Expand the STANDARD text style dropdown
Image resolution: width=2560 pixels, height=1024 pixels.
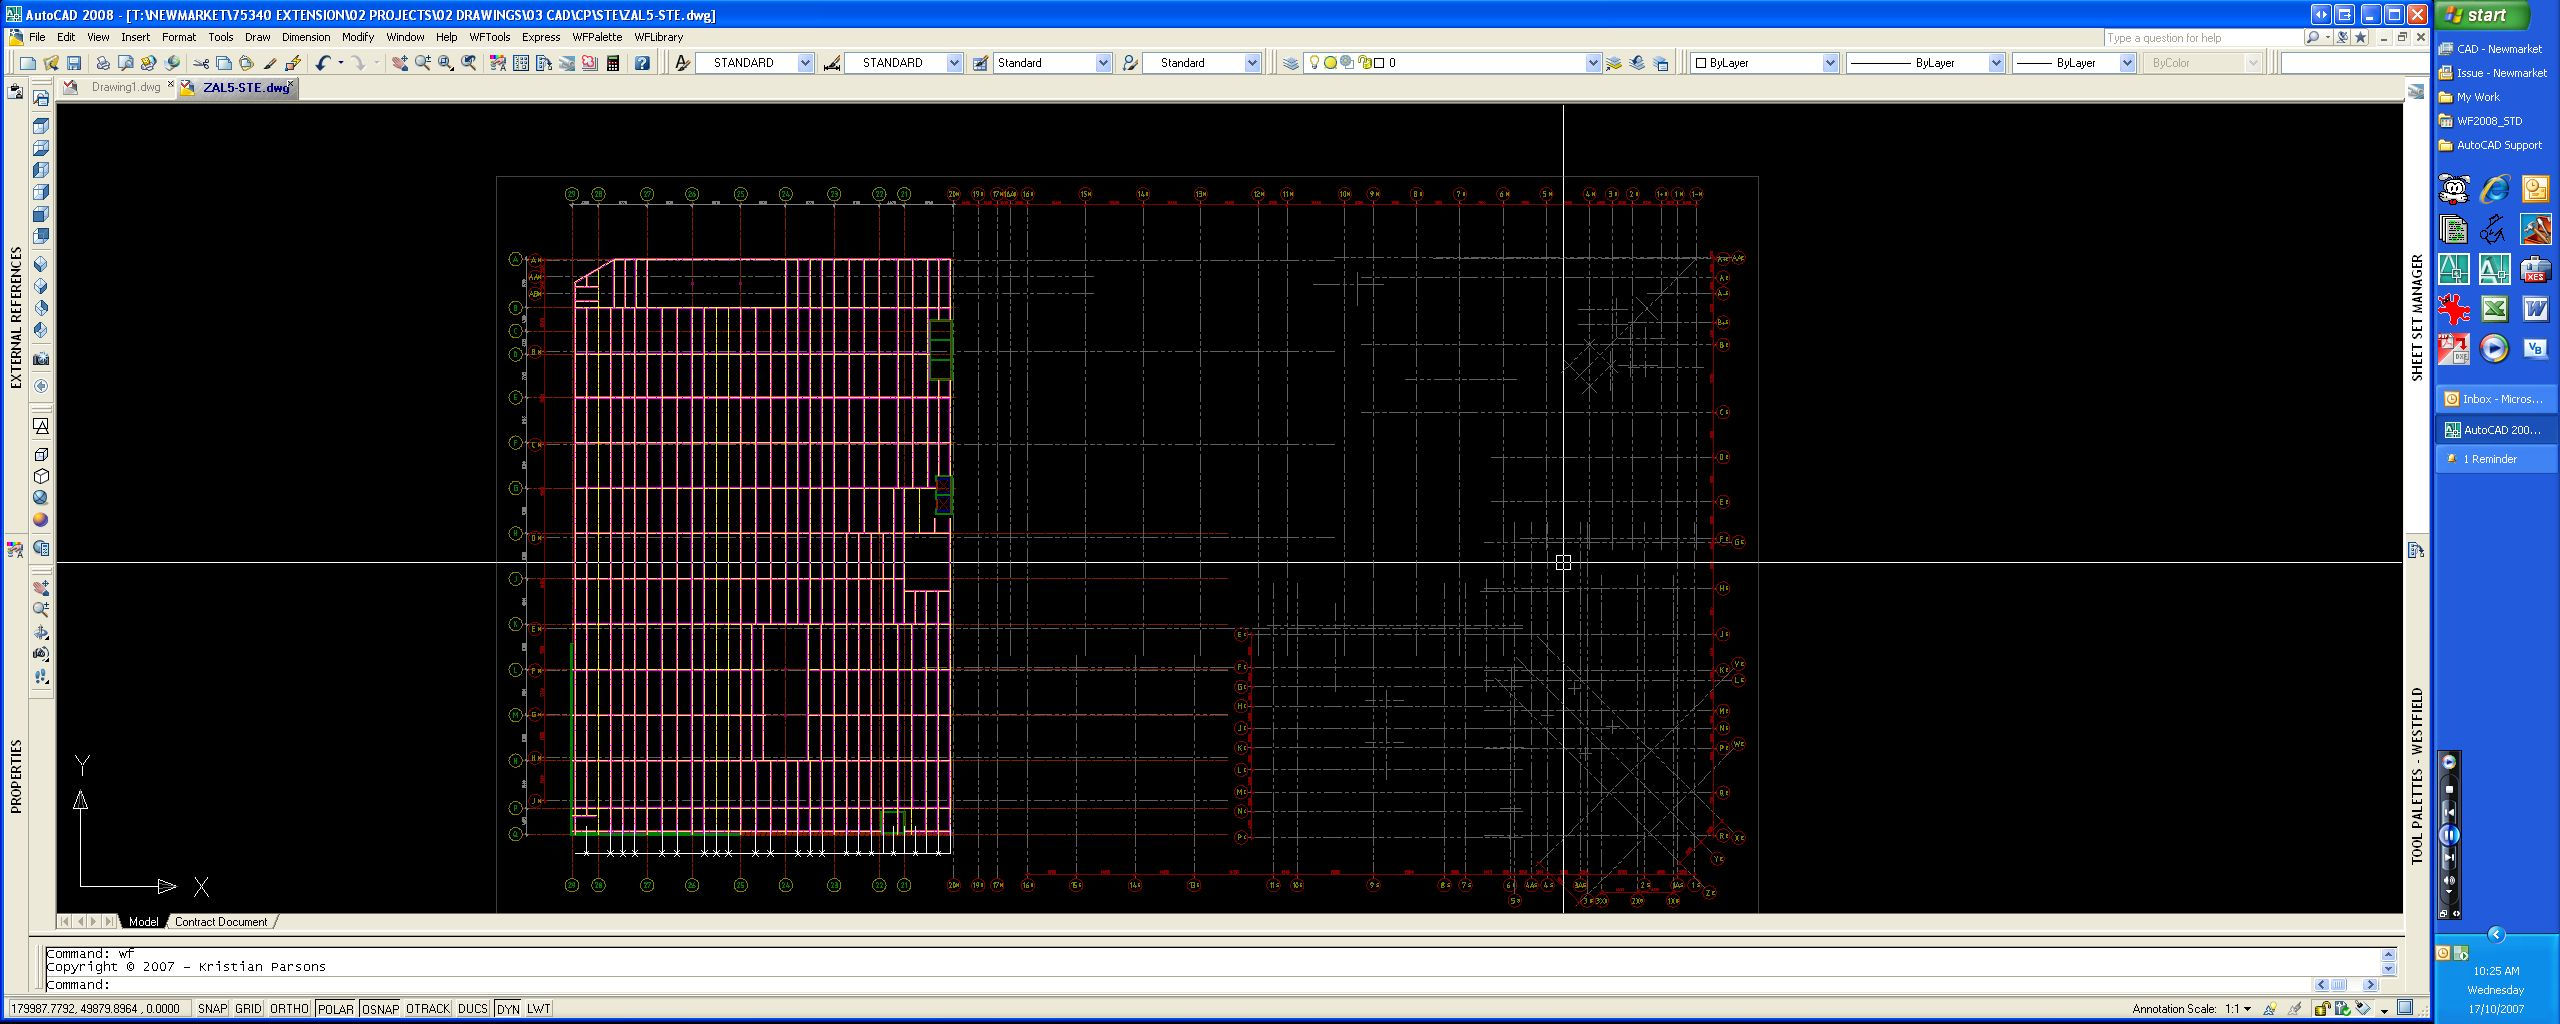[x=805, y=63]
